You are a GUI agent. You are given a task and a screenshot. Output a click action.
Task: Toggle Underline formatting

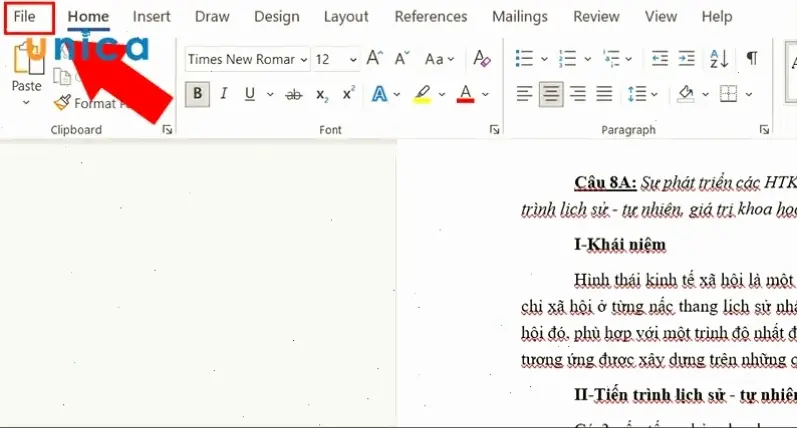pyautogui.click(x=250, y=94)
